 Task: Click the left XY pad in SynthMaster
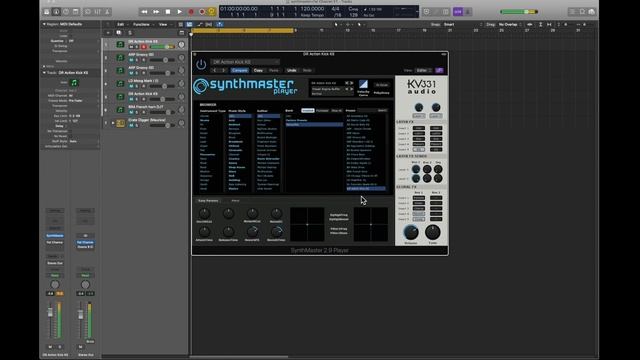pos(307,224)
